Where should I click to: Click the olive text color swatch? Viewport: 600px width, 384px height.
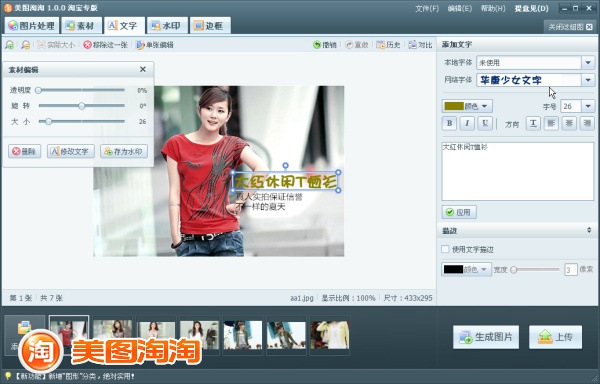click(454, 106)
